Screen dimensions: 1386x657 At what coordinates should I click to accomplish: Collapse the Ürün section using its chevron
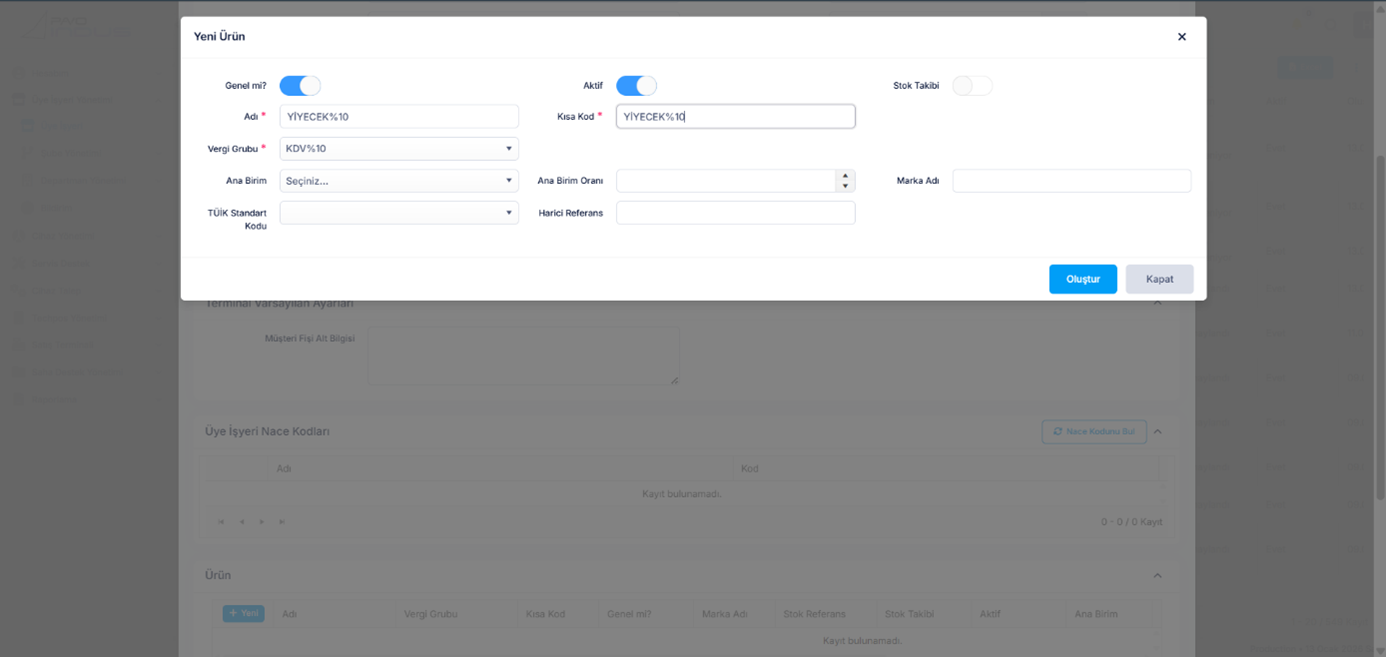point(1158,576)
